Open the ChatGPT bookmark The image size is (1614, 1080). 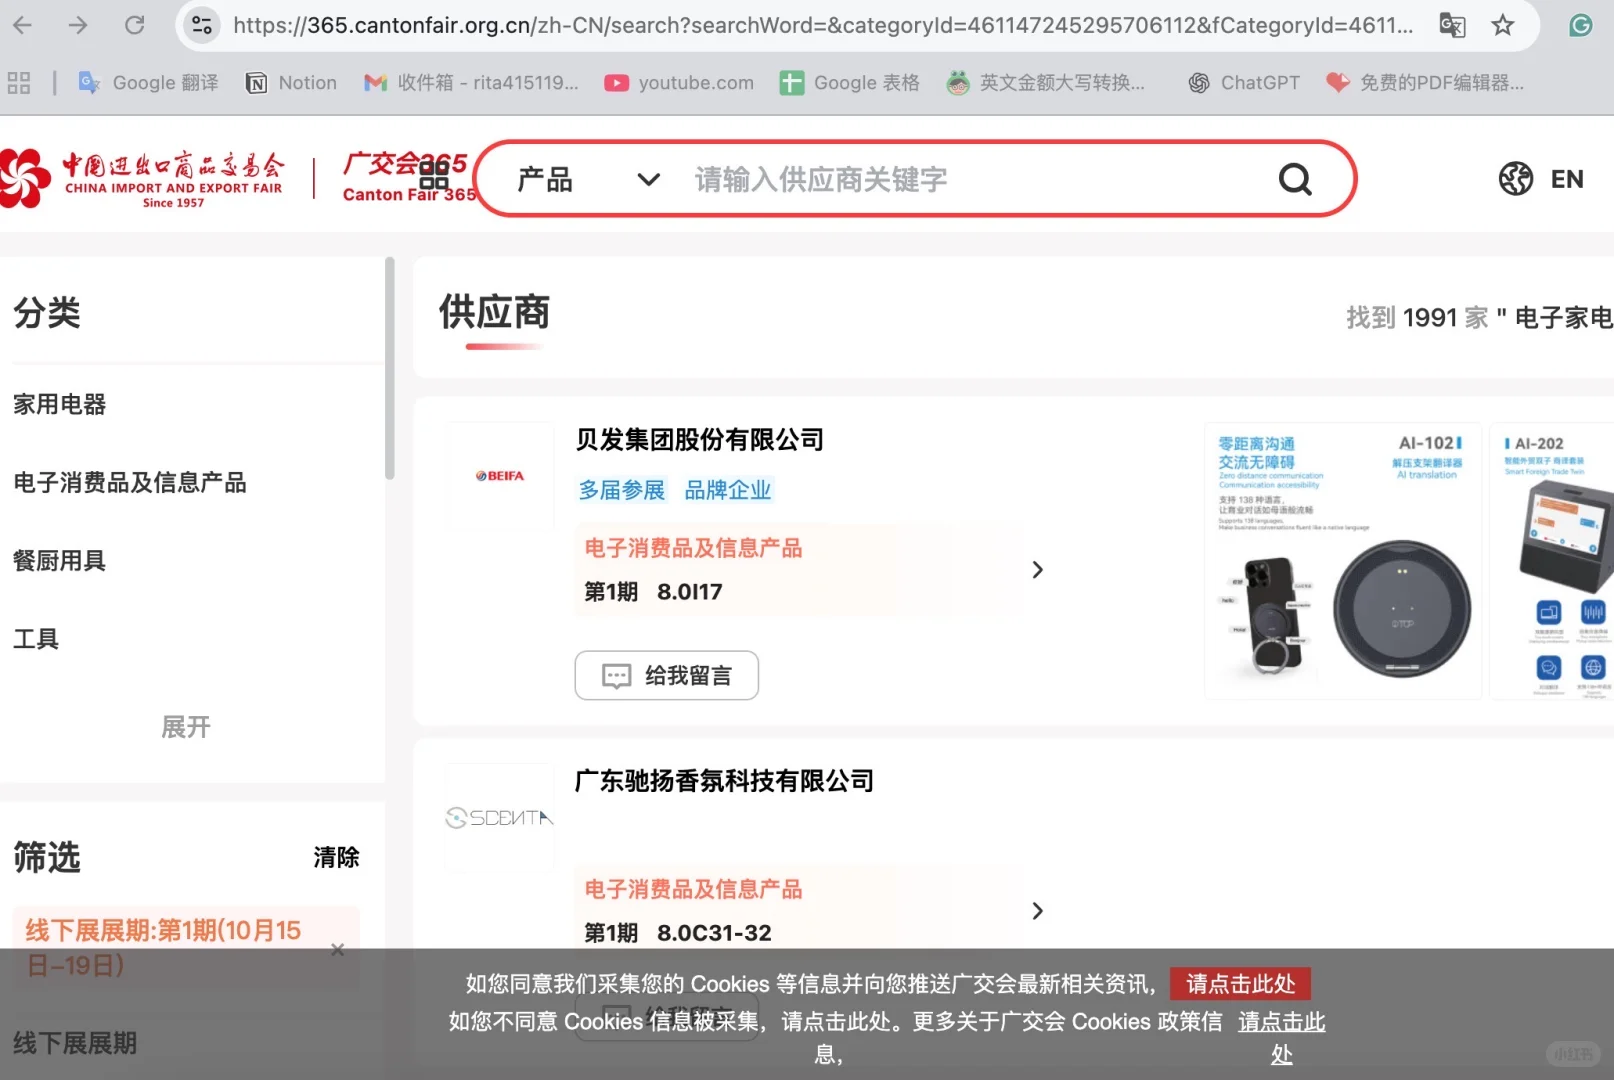click(x=1244, y=83)
